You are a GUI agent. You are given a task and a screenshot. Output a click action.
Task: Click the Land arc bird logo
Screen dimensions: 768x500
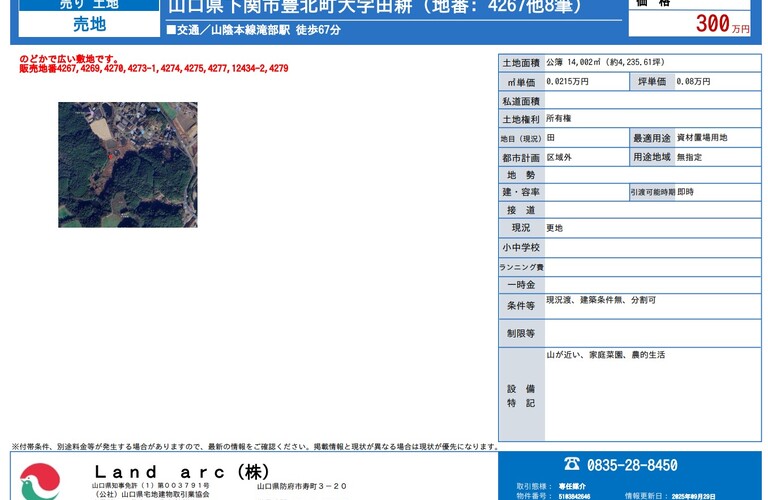[40, 481]
